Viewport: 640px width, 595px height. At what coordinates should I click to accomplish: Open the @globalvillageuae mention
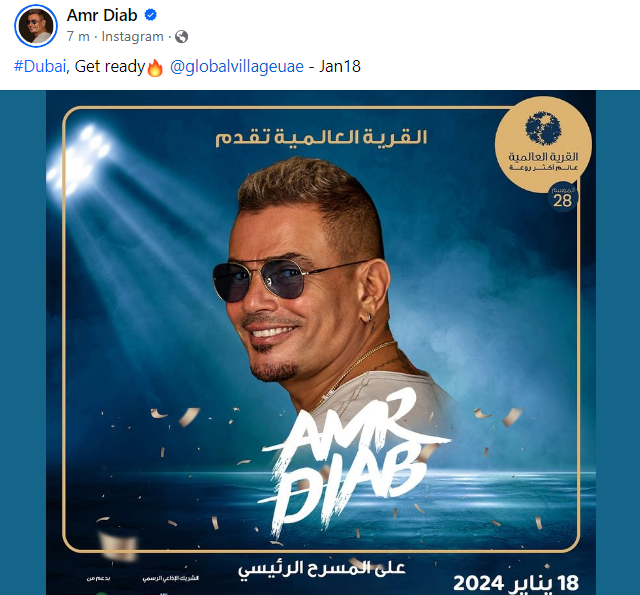point(237,67)
